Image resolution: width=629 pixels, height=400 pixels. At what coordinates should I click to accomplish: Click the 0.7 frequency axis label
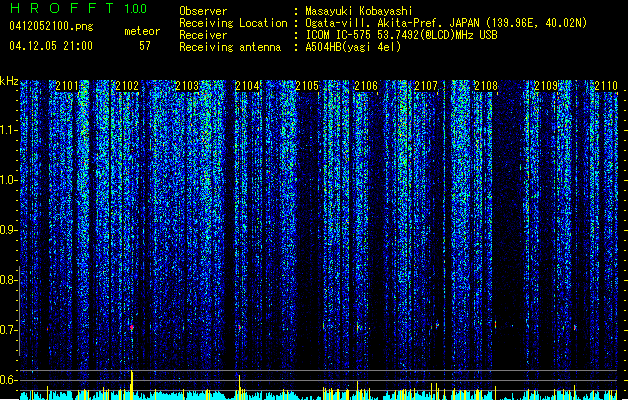(9, 330)
